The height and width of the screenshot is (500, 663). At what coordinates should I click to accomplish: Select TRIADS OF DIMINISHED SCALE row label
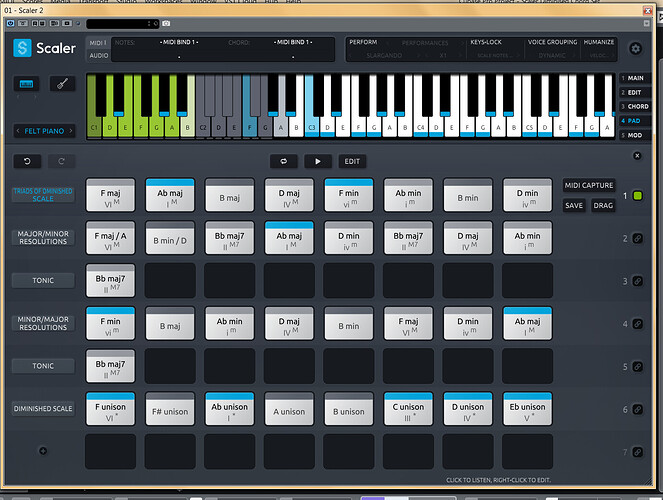pos(43,195)
